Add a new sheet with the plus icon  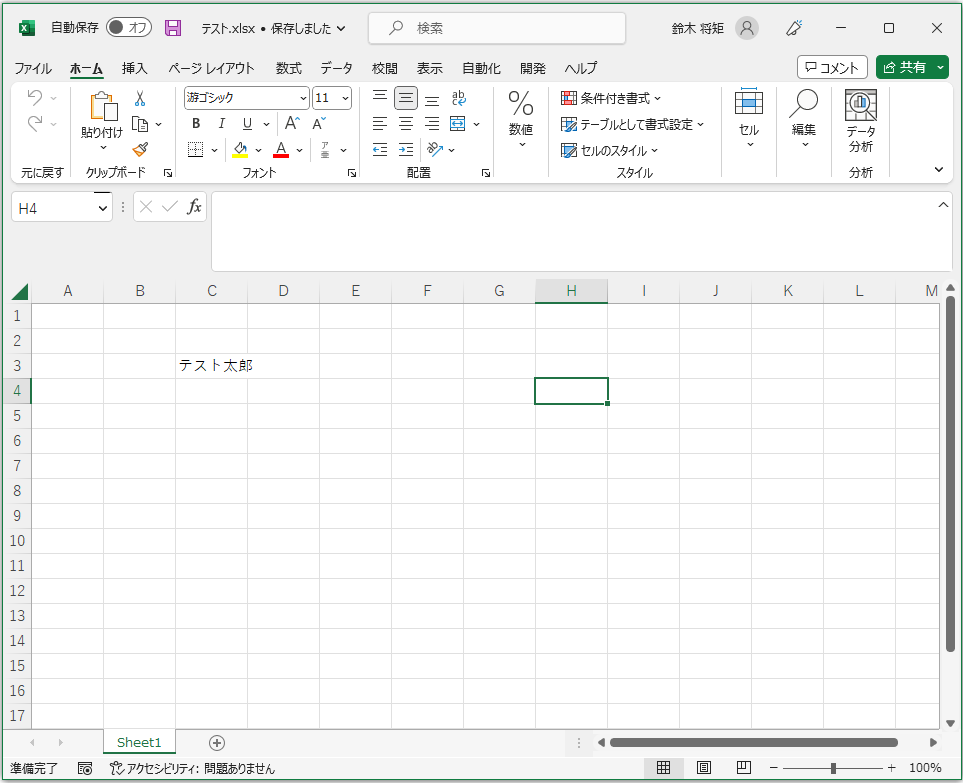(217, 743)
